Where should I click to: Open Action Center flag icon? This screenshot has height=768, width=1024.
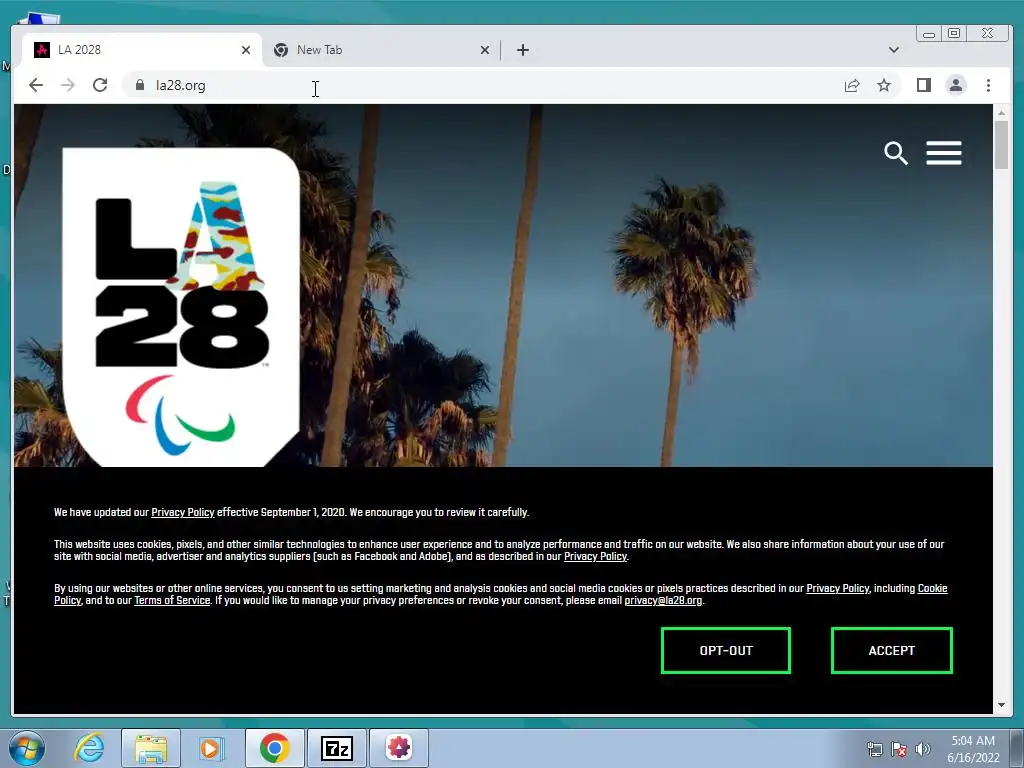(x=899, y=749)
